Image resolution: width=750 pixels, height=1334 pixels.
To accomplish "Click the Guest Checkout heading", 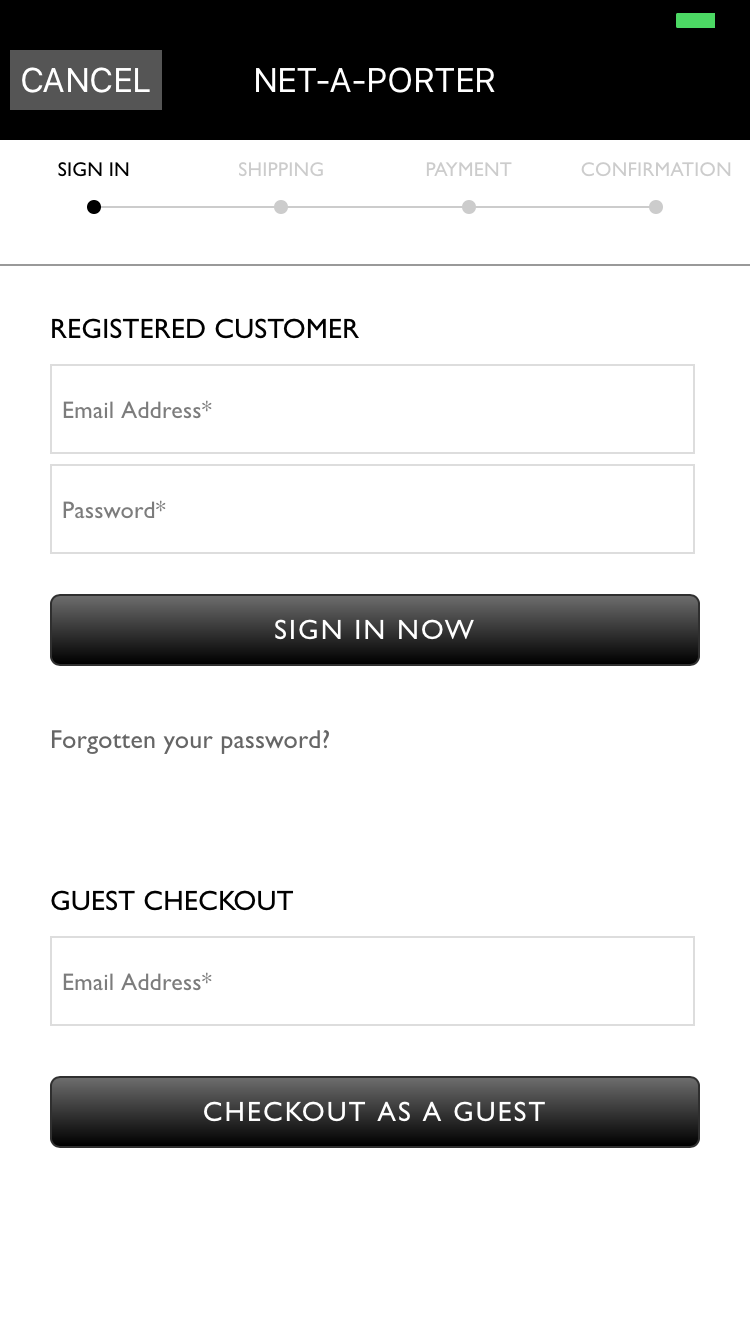I will (171, 901).
